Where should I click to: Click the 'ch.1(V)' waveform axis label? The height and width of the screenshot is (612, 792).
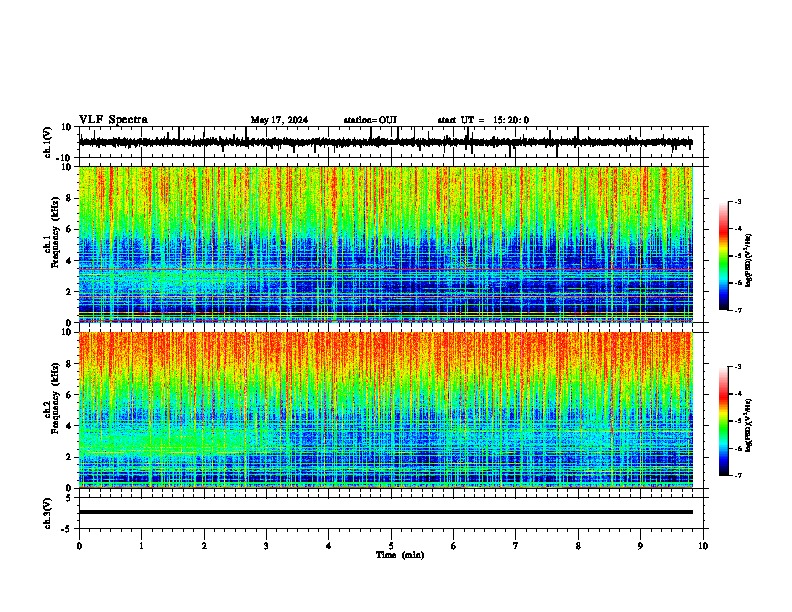[48, 142]
